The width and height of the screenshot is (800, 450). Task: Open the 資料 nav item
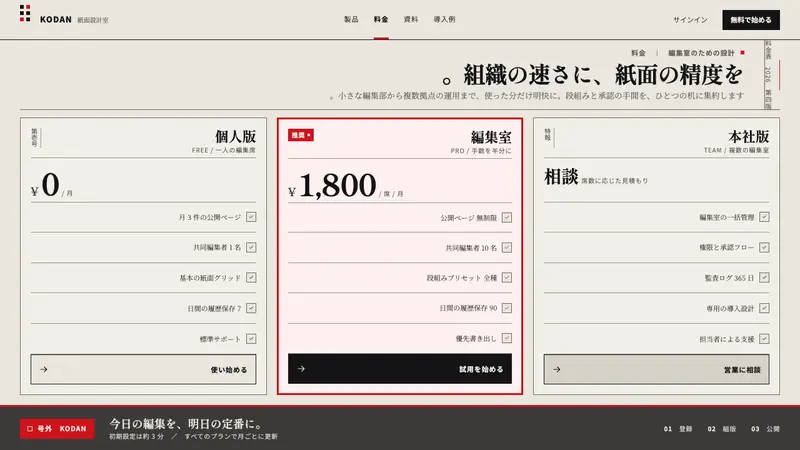(x=411, y=19)
